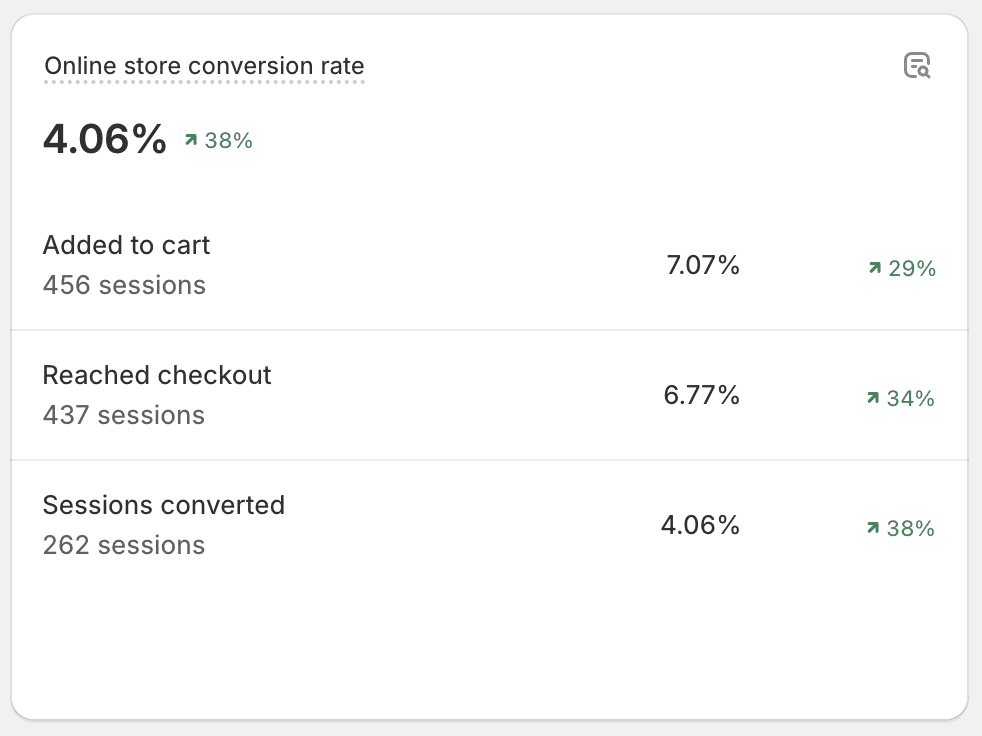Click the 437 sessions link

tap(123, 415)
